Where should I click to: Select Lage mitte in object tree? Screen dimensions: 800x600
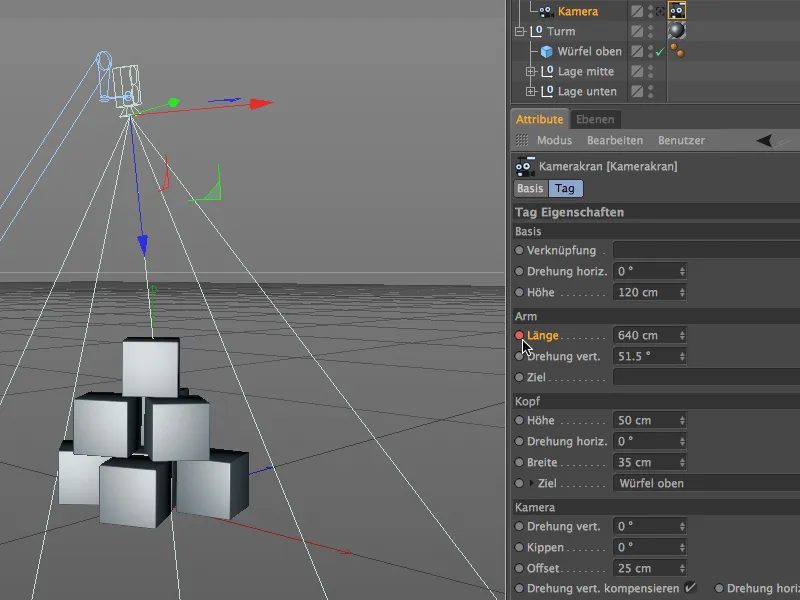tap(586, 71)
